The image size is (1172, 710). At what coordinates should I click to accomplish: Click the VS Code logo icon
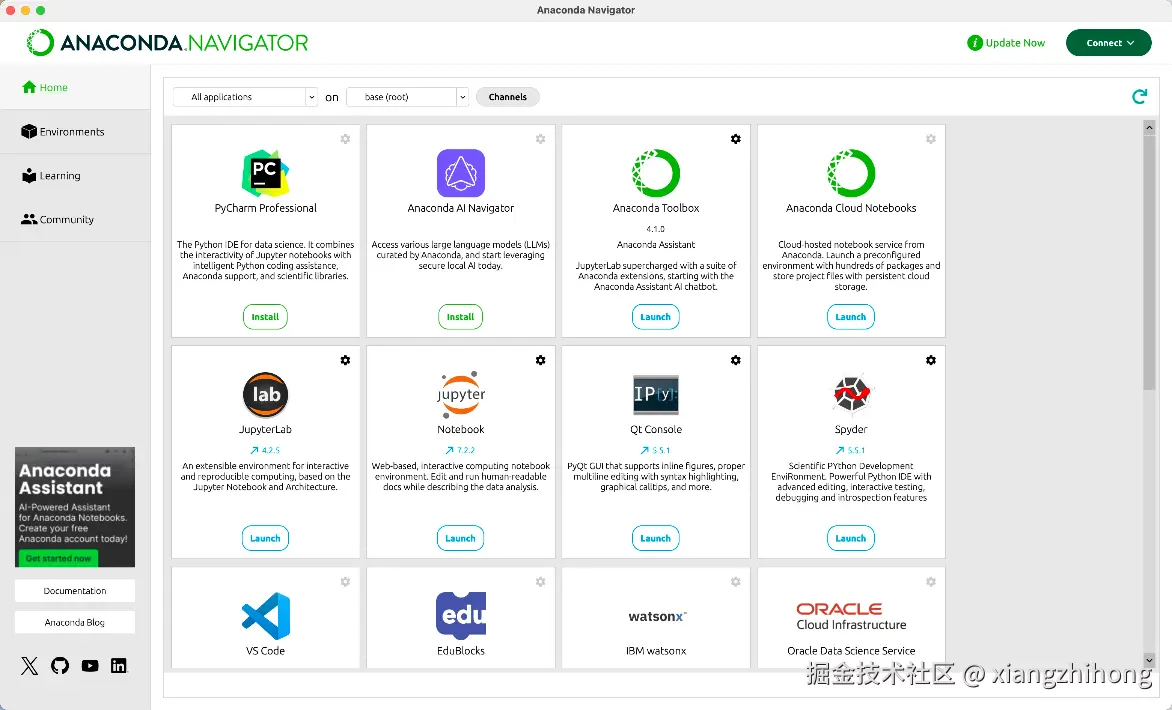point(265,616)
